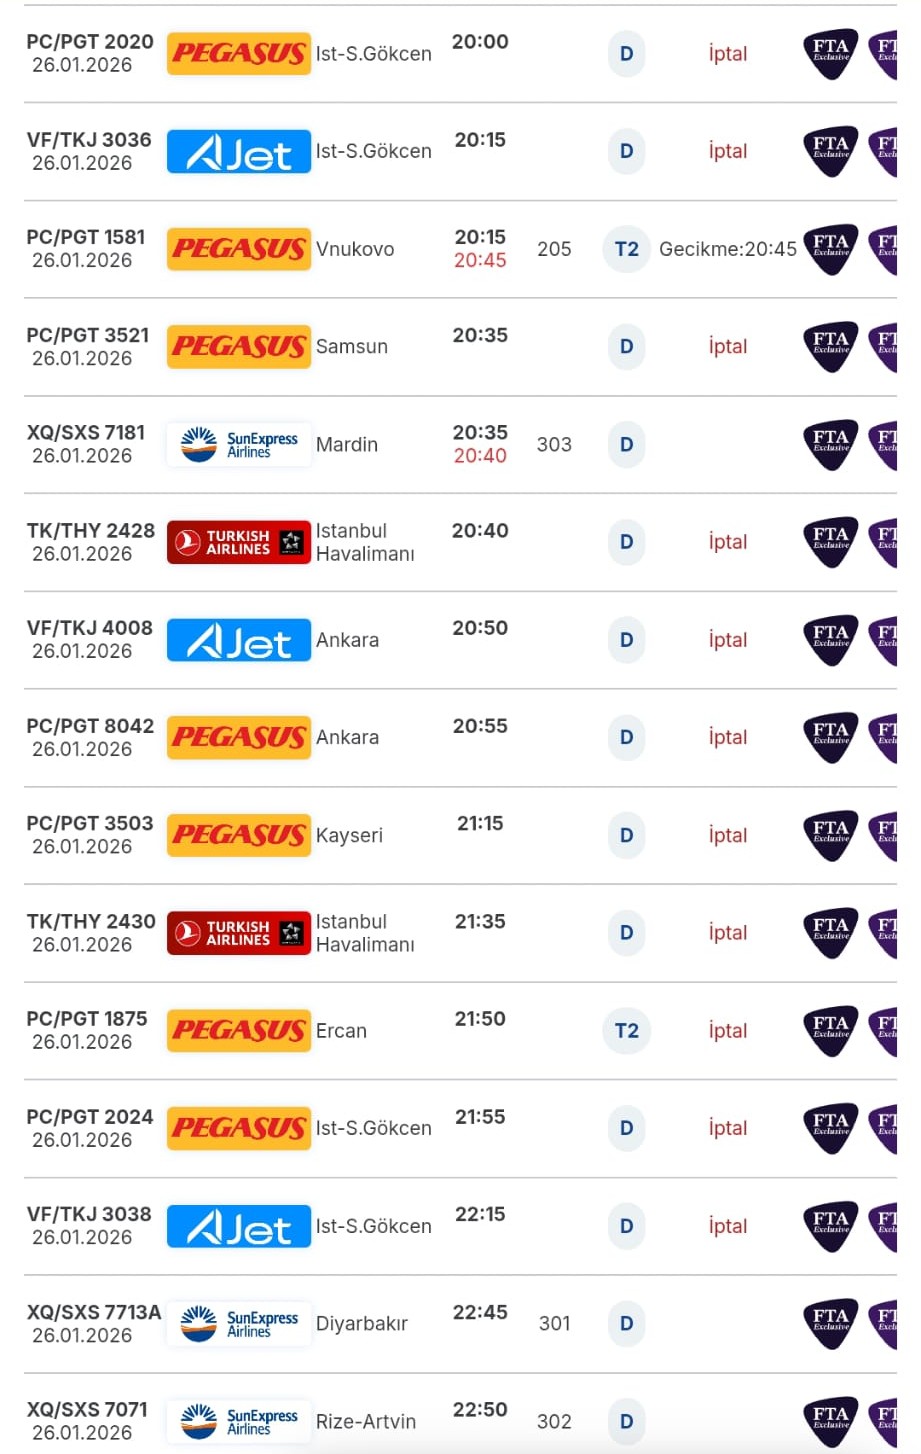Click Turkish Airlines logo for TK/THY 2430
This screenshot has height=1454, width=921.
(x=238, y=933)
